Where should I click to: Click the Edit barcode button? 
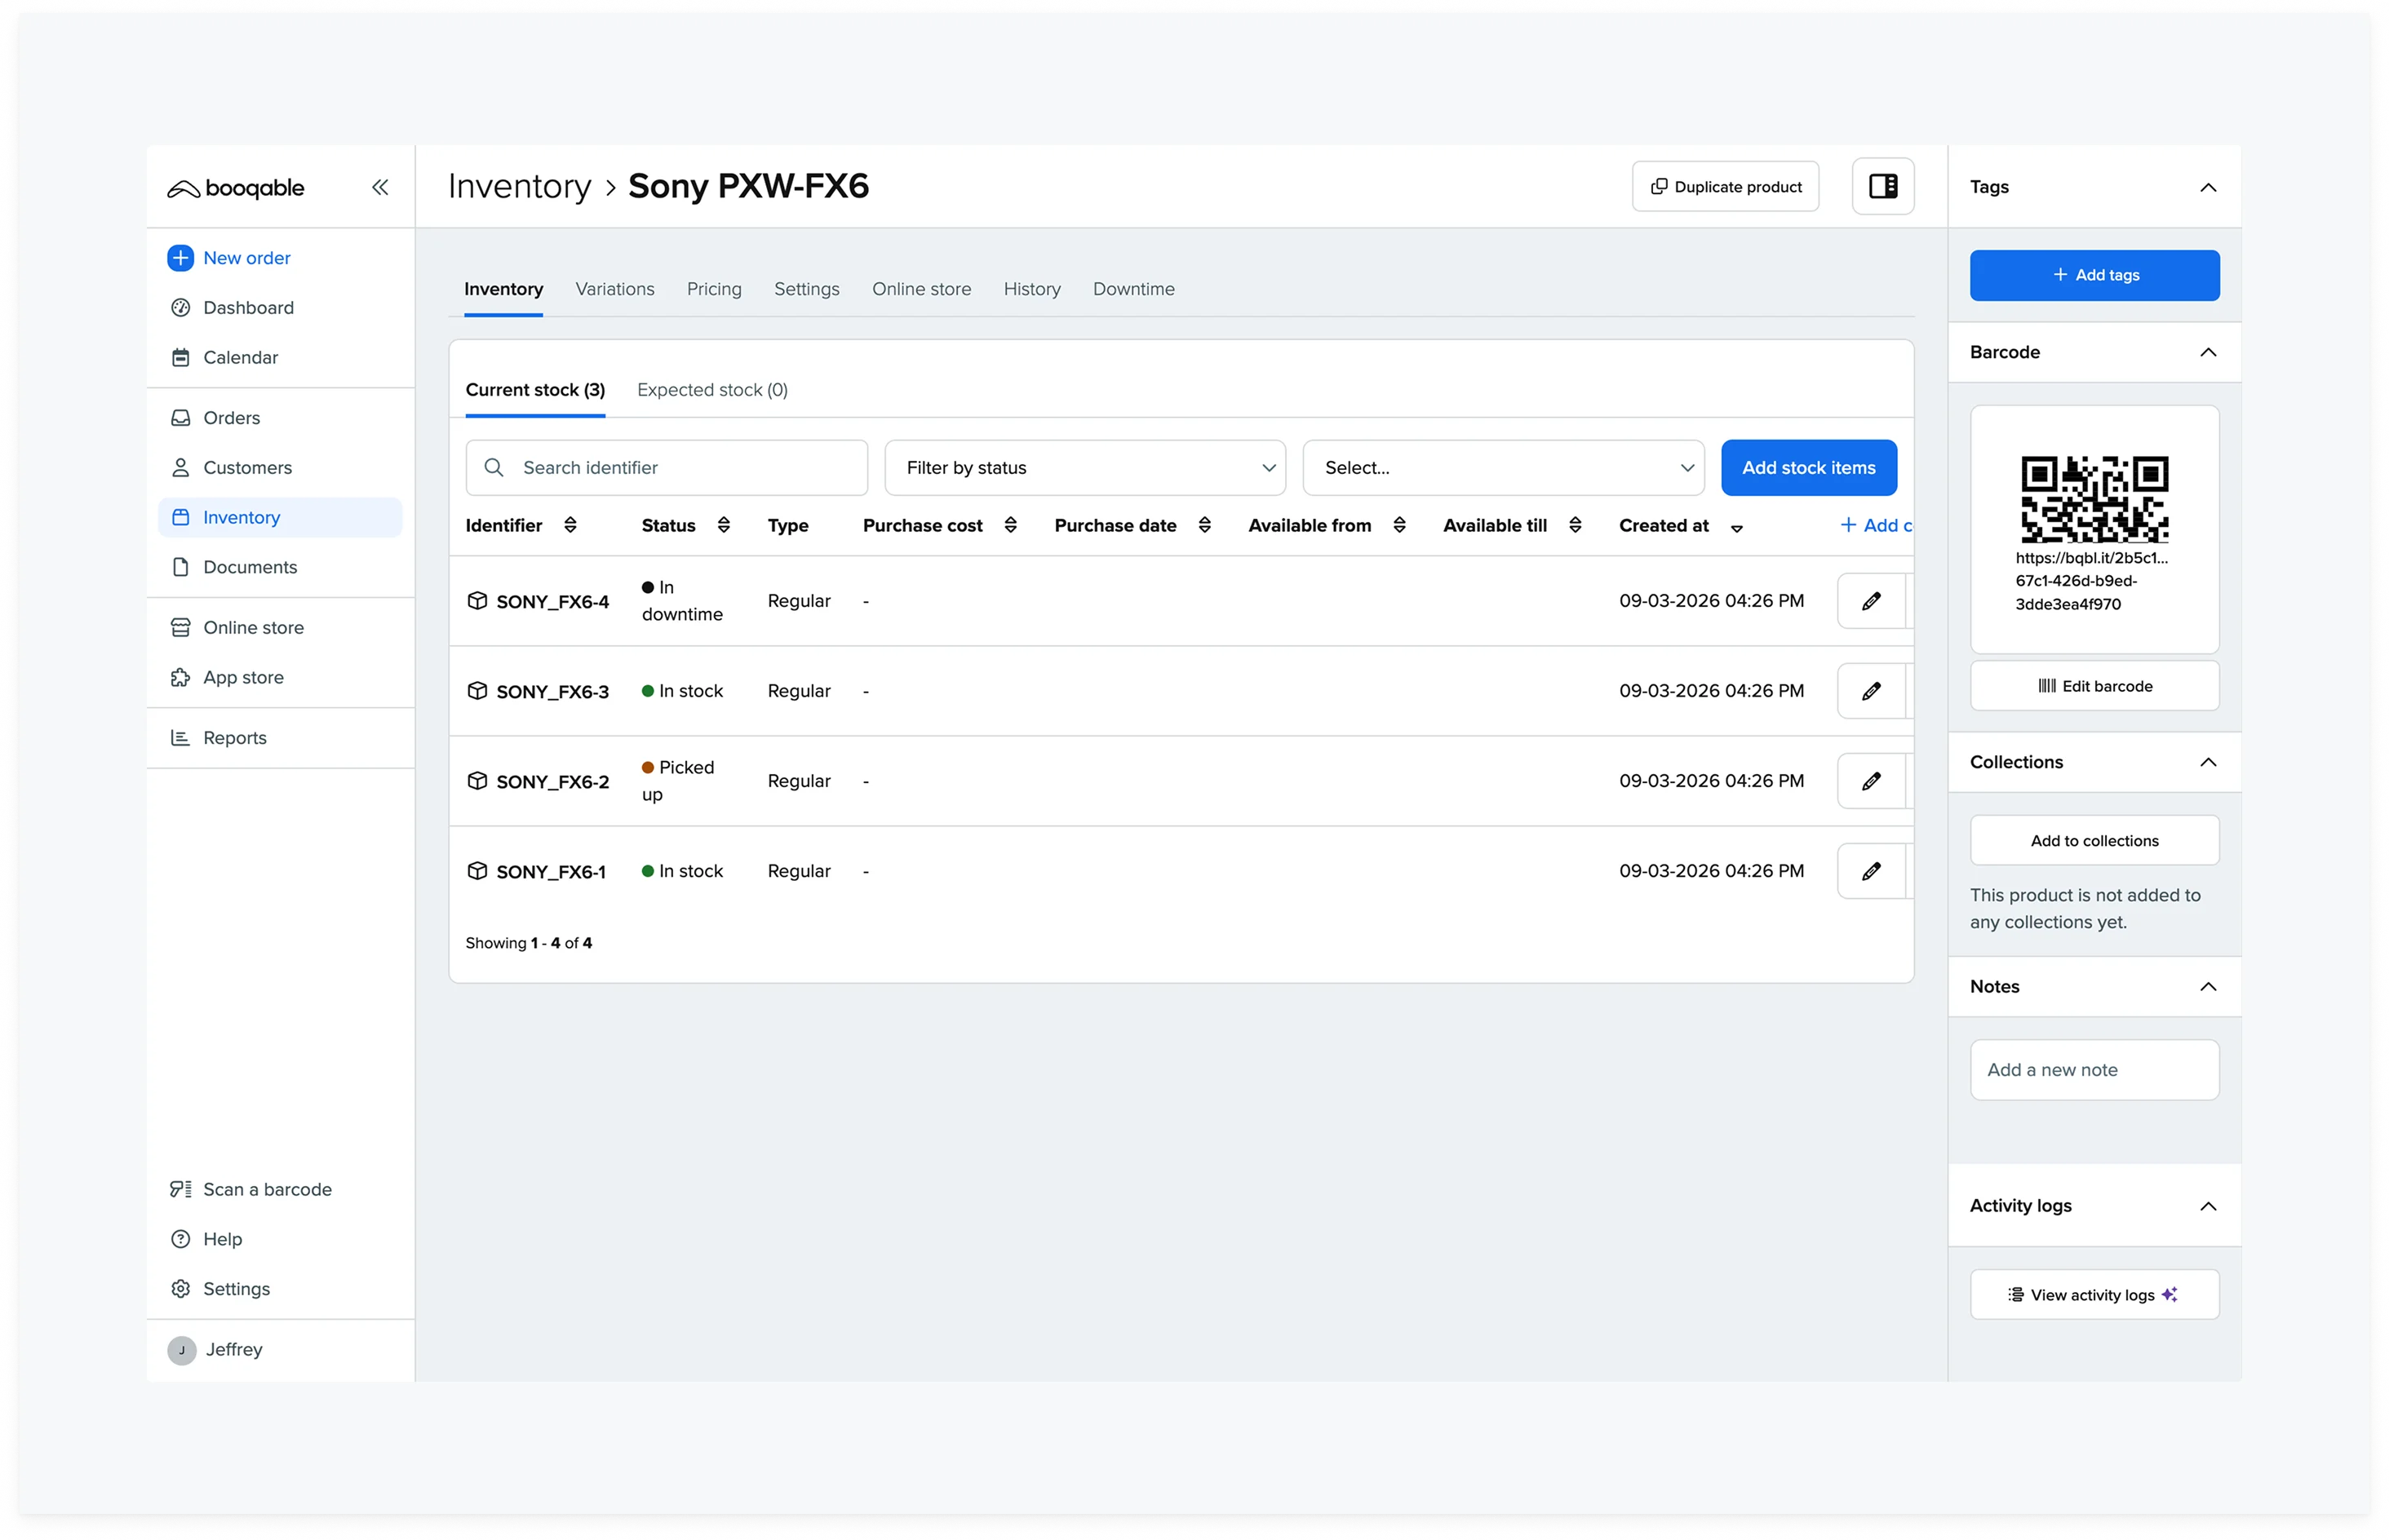click(x=2094, y=685)
